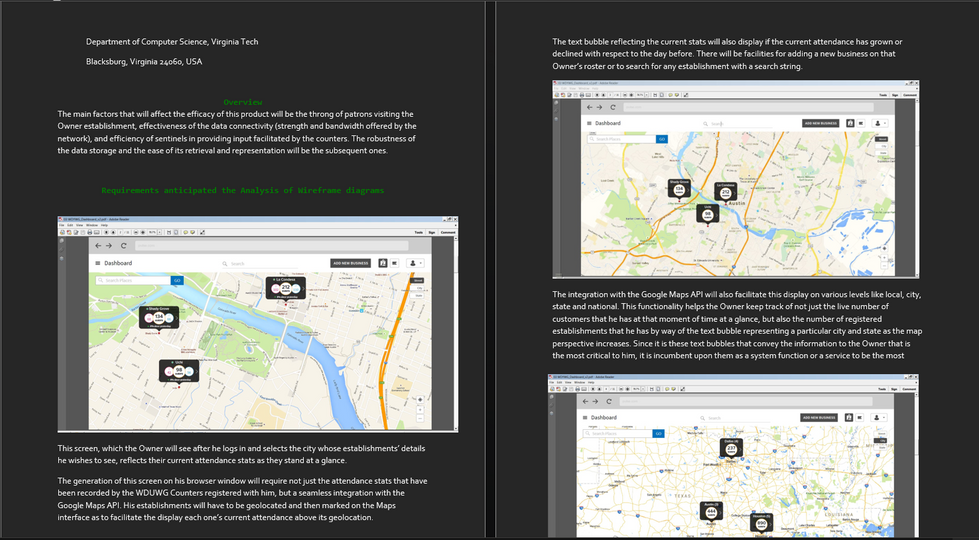The height and width of the screenshot is (540, 979).
Task: Expand La Condesa 212 bubble on left-page street map
Action: [303, 288]
